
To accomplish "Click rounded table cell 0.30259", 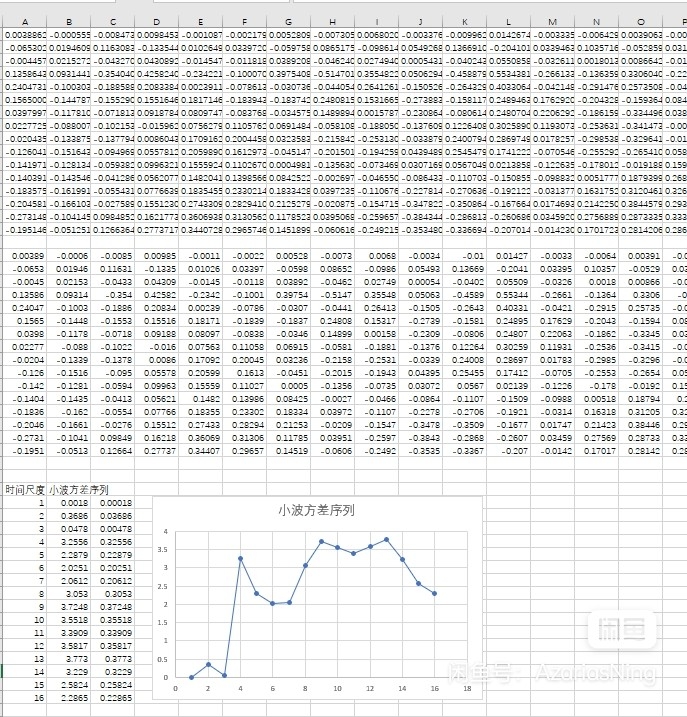I will [508, 347].
